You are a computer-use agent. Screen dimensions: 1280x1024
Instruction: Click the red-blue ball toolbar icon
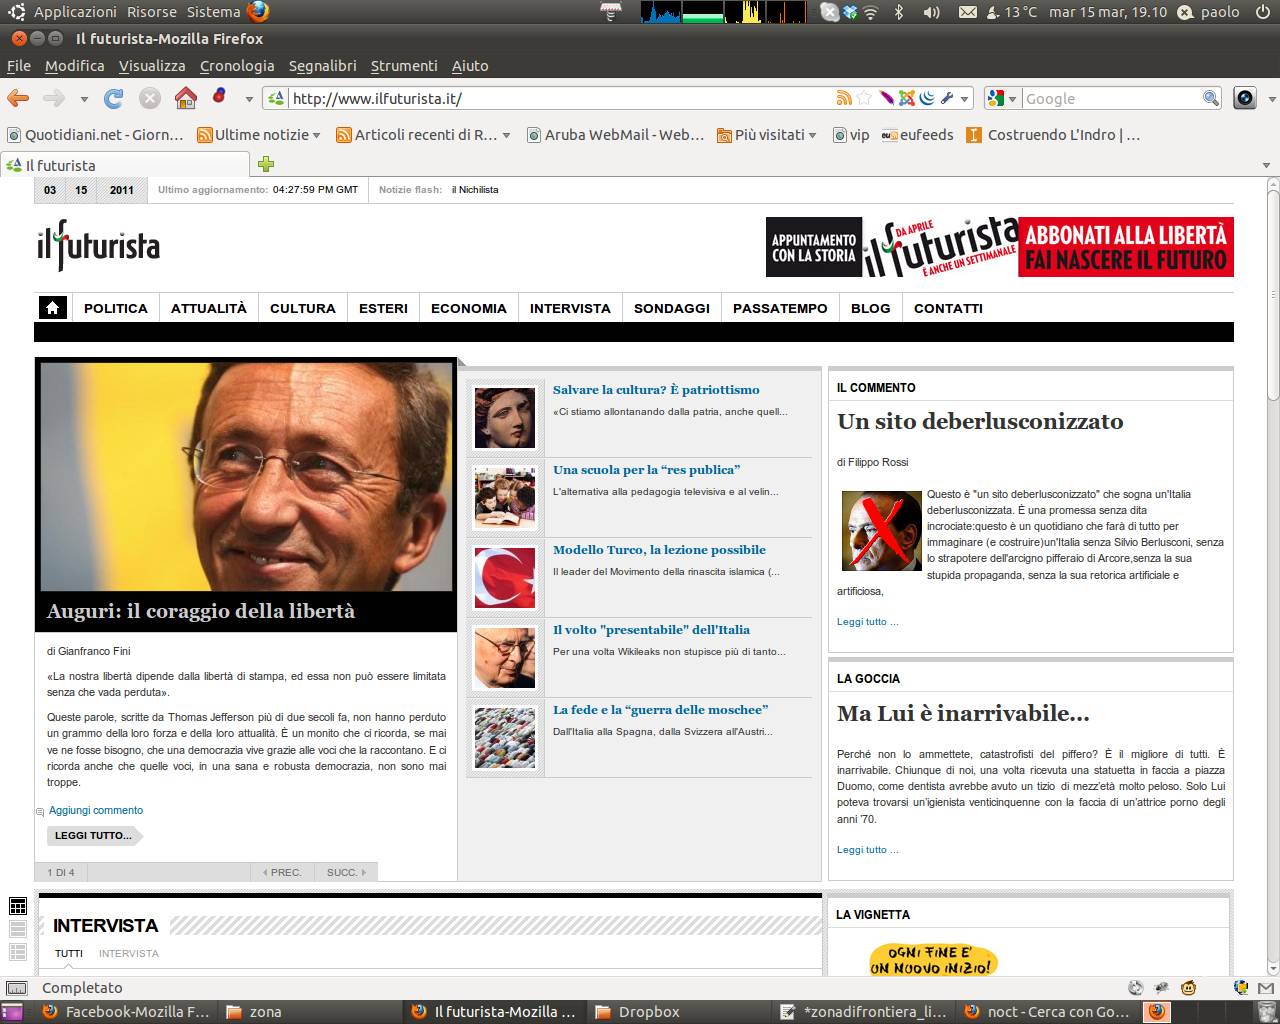pyautogui.click(x=220, y=97)
